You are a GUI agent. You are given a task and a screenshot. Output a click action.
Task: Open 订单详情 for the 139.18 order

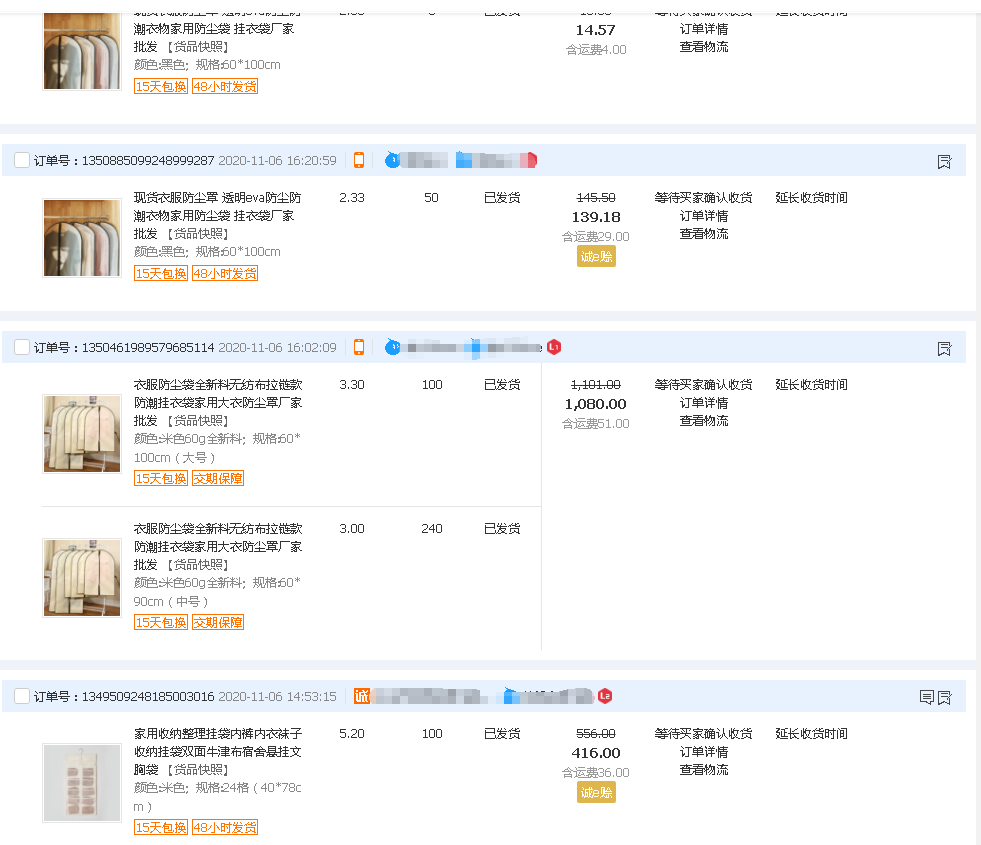[x=704, y=216]
